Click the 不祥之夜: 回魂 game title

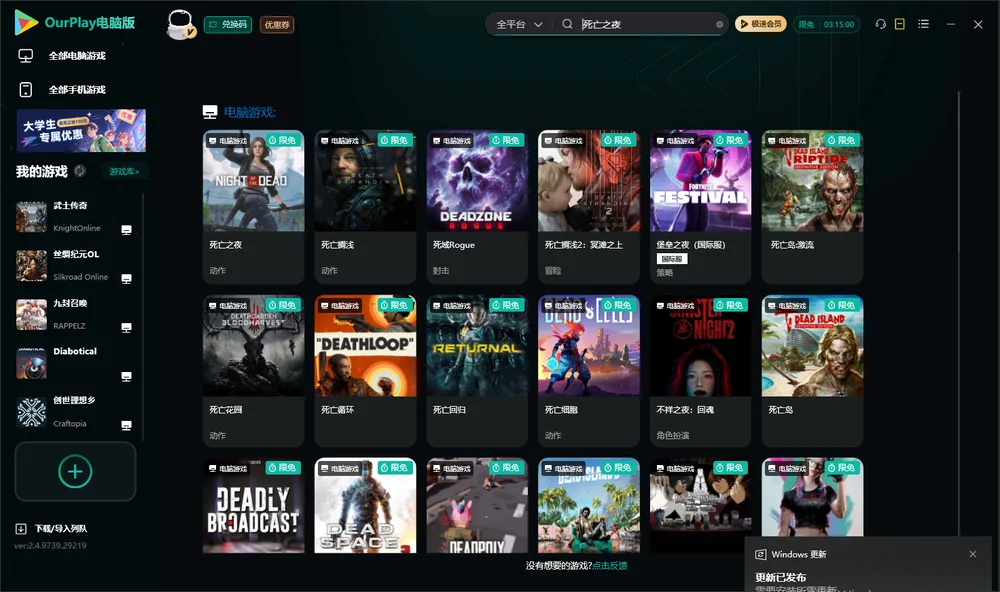point(685,410)
